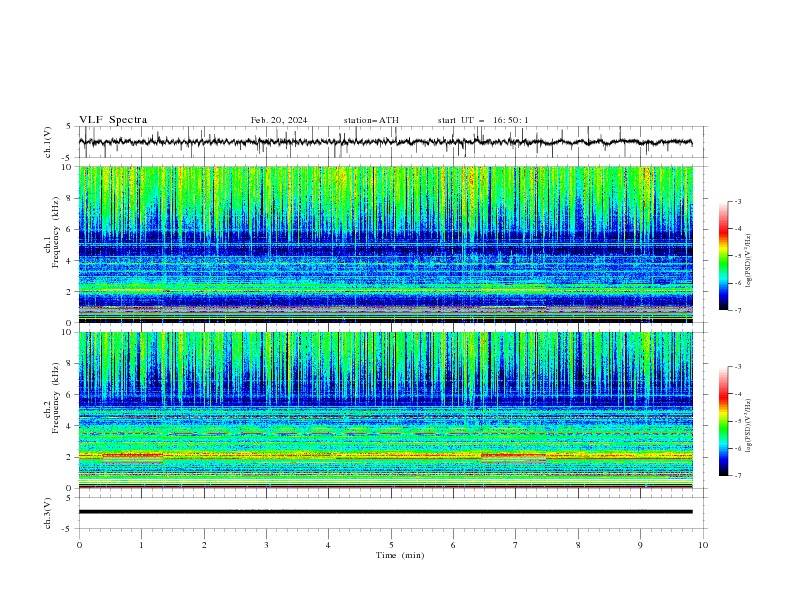This screenshot has height=612, width=792.
Task: Click the "Time (min)" axis label
Action: [x=400, y=555]
